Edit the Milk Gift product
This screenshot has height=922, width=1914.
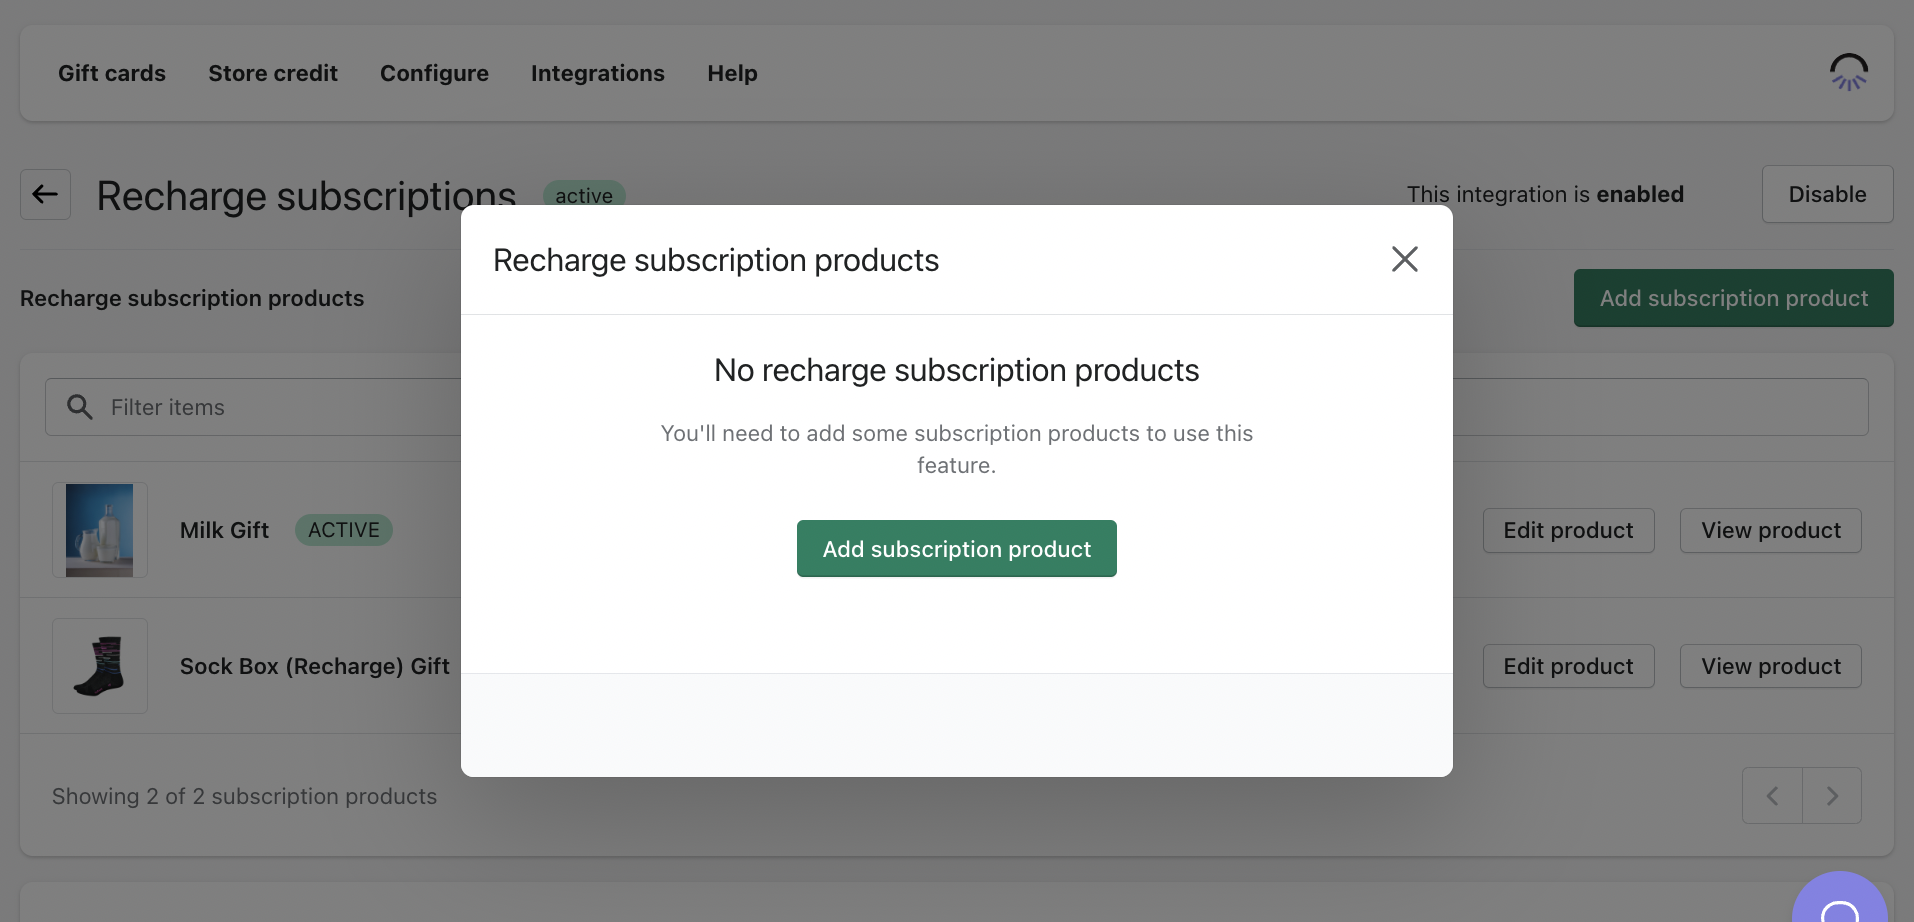pyautogui.click(x=1568, y=530)
